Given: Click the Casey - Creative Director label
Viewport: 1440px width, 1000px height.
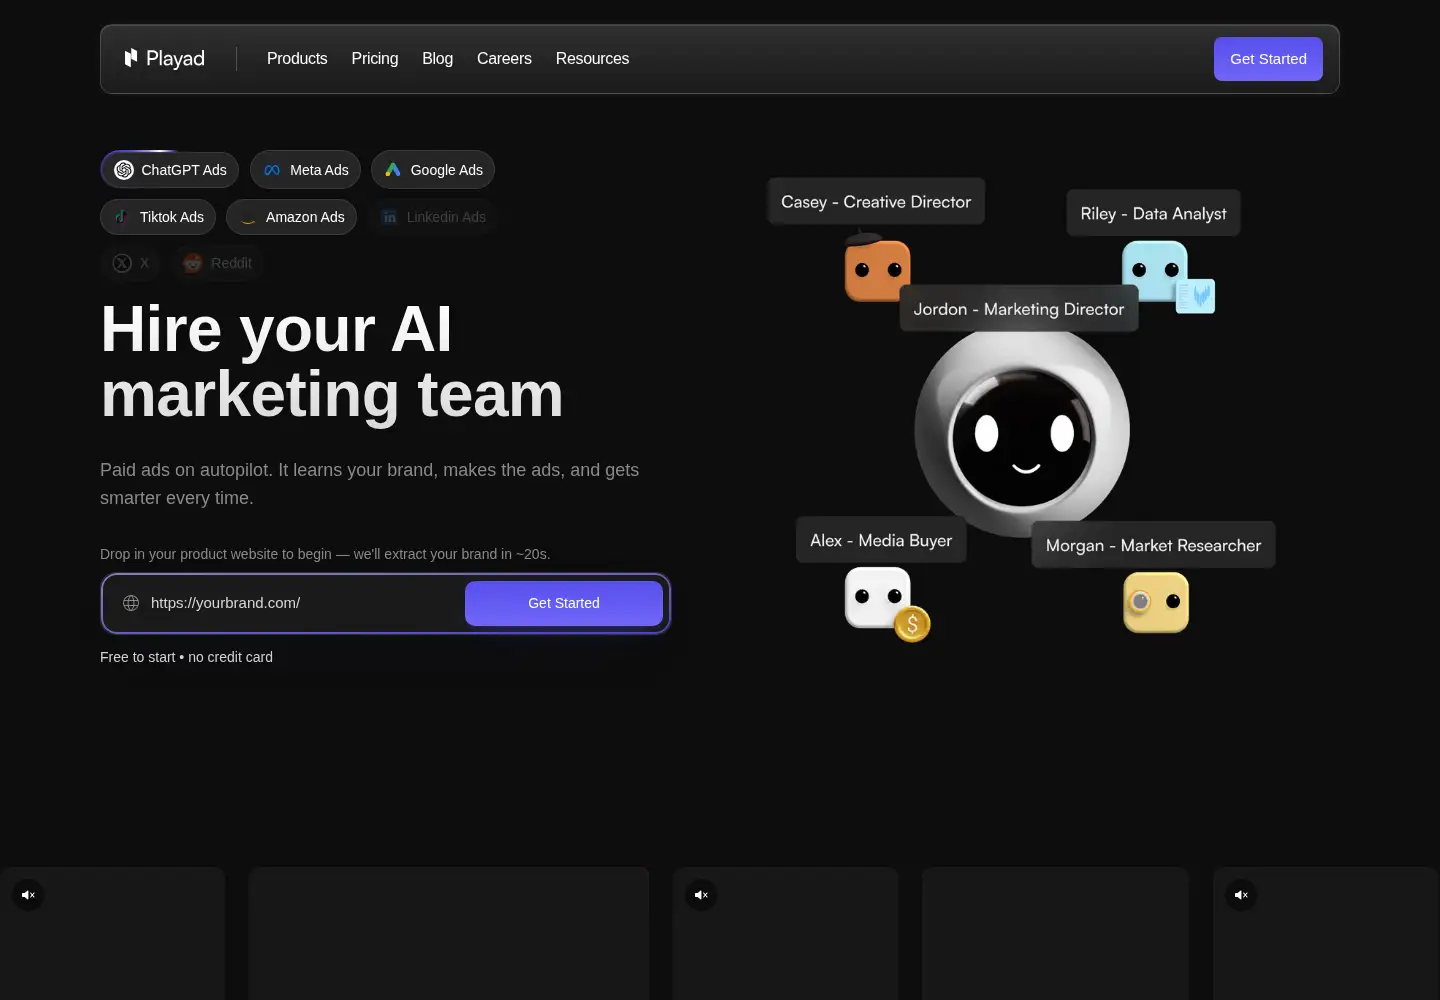Looking at the screenshot, I should point(876,202).
